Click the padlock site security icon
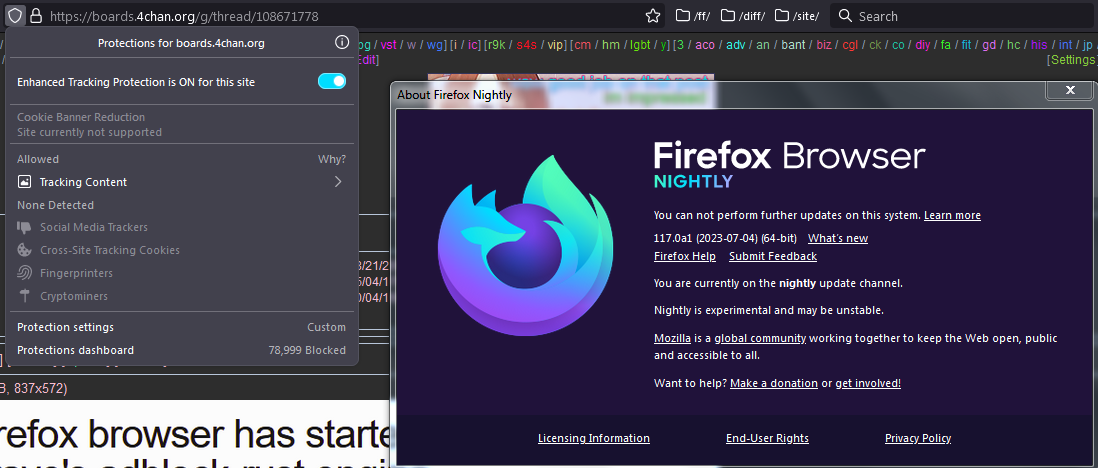 (x=36, y=15)
